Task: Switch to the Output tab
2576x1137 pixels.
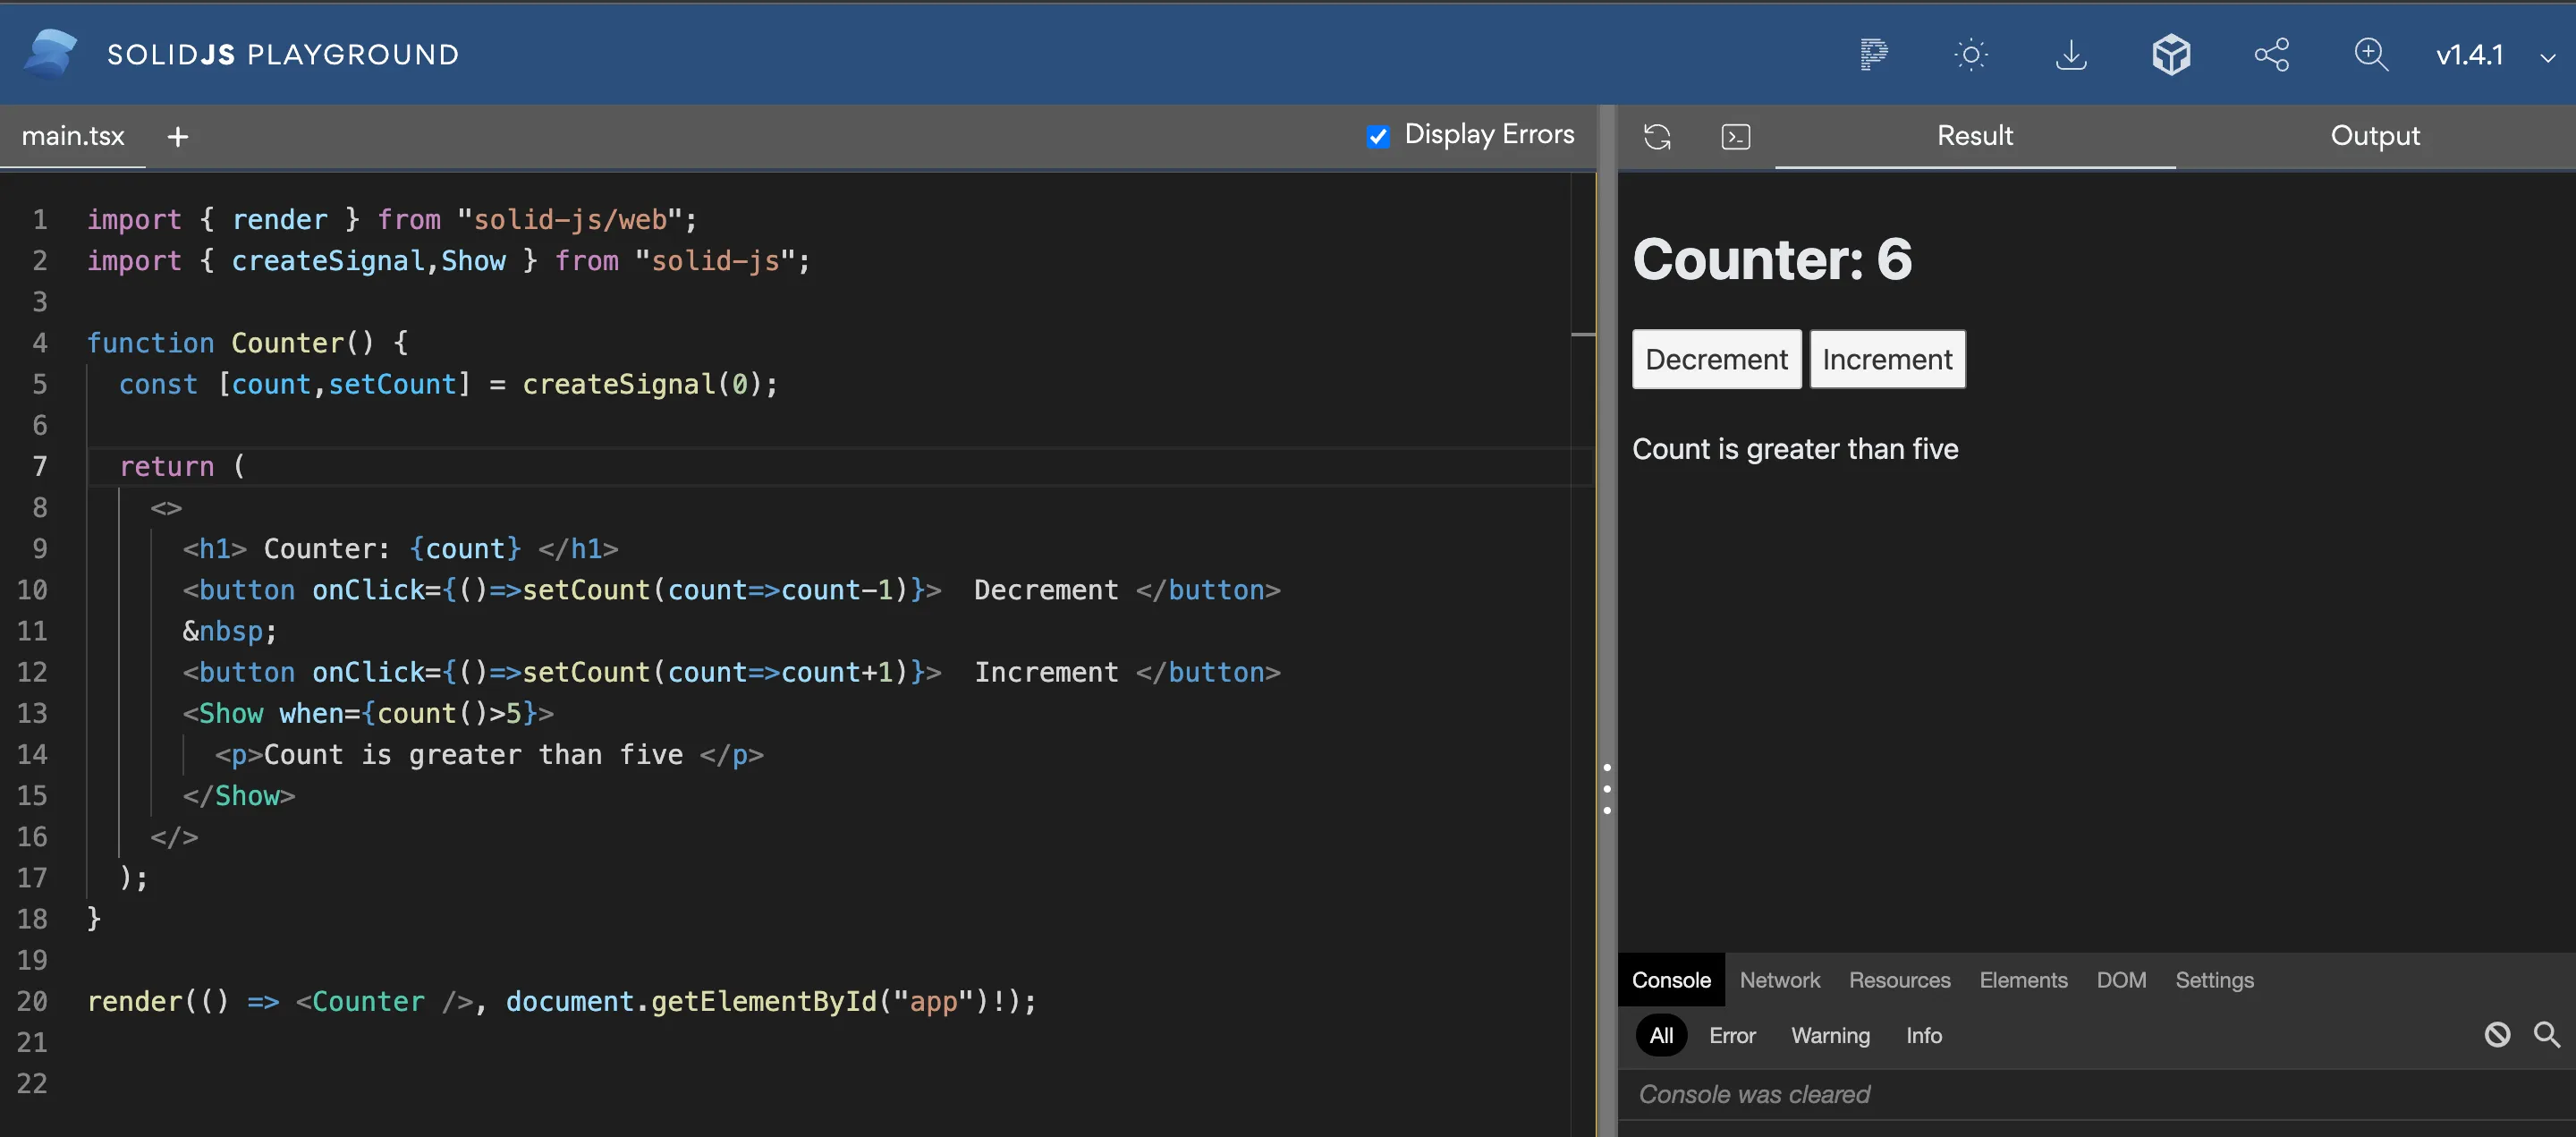Action: click(x=2375, y=136)
